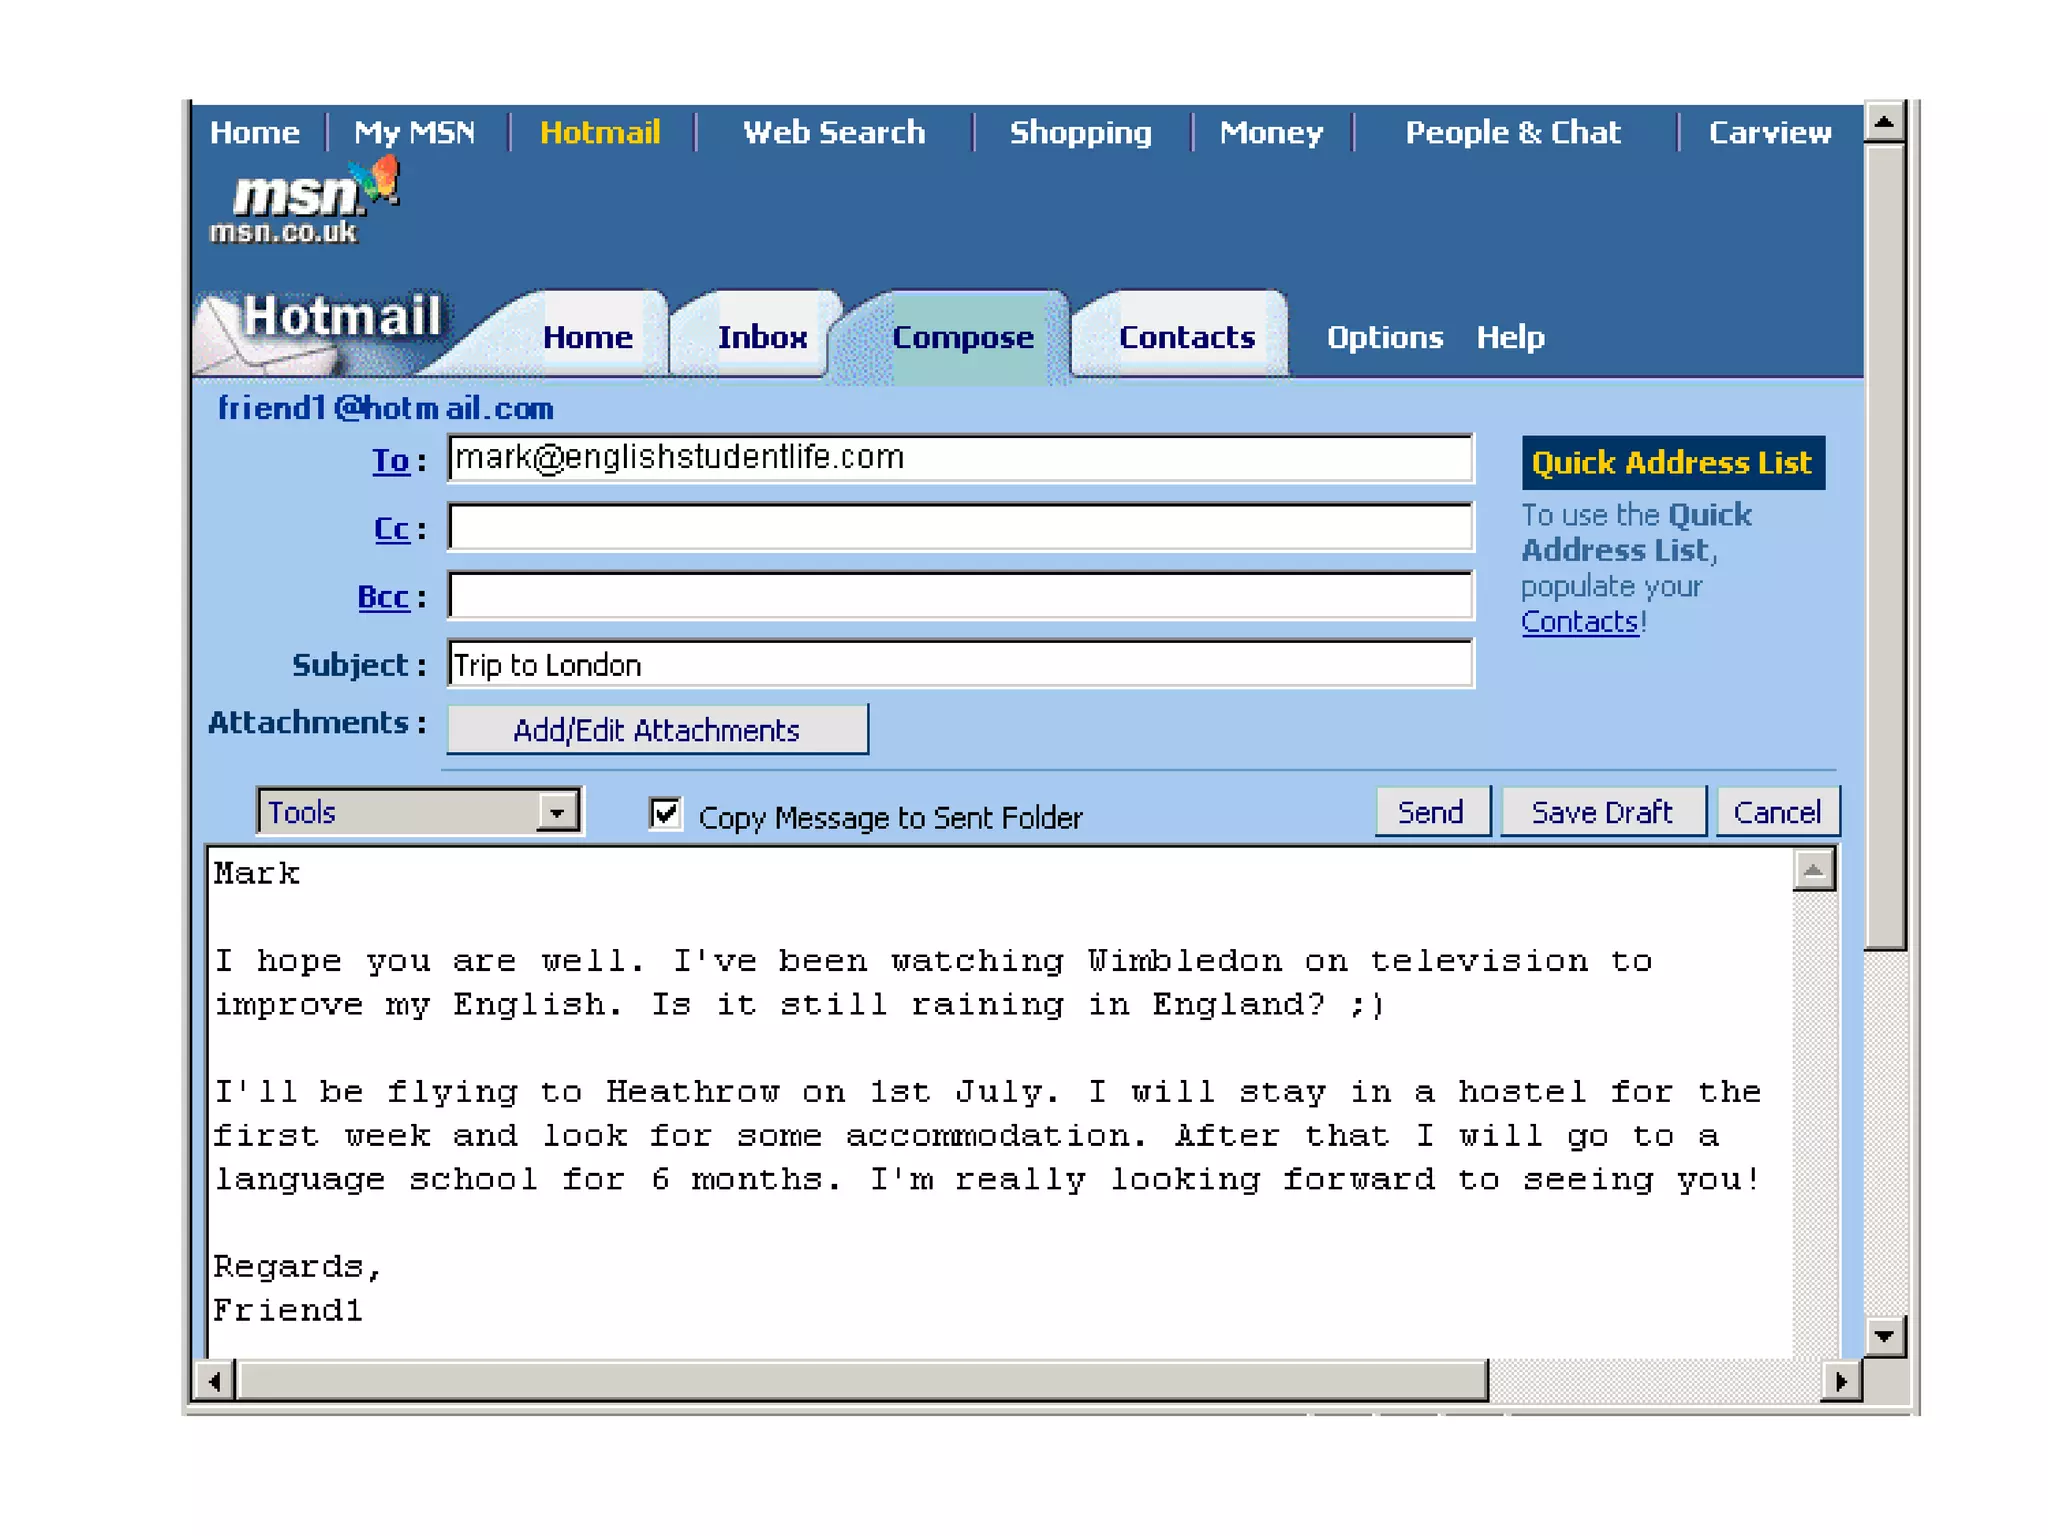Click the Quick Address List header
Image resolution: width=2048 pixels, height=1536 pixels.
[1672, 462]
